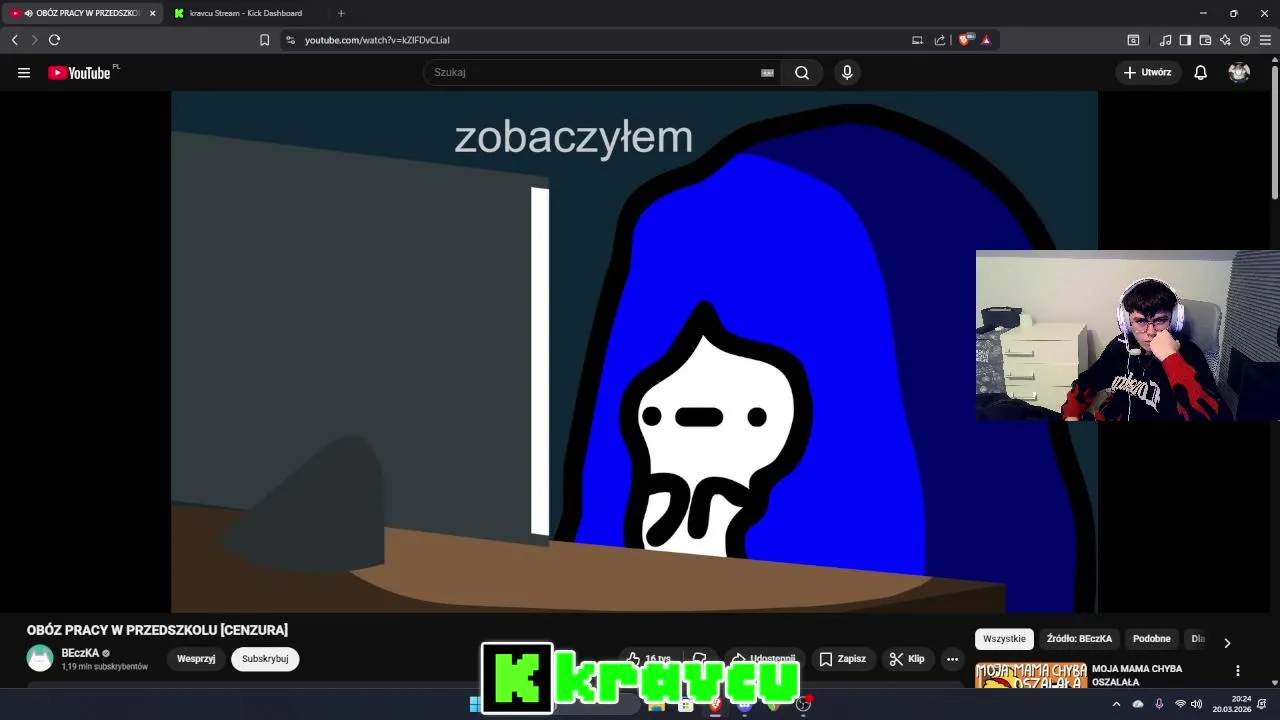Open a new browser tab

(x=341, y=13)
